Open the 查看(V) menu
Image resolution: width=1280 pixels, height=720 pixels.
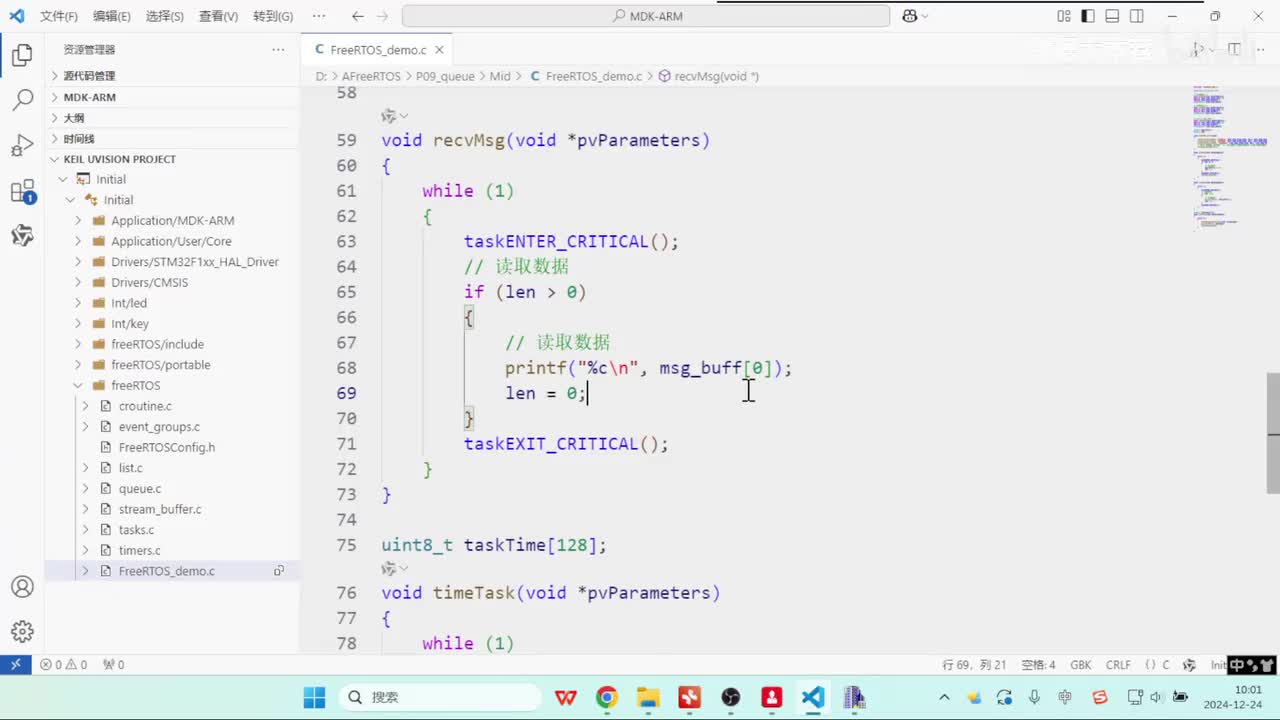tap(219, 16)
